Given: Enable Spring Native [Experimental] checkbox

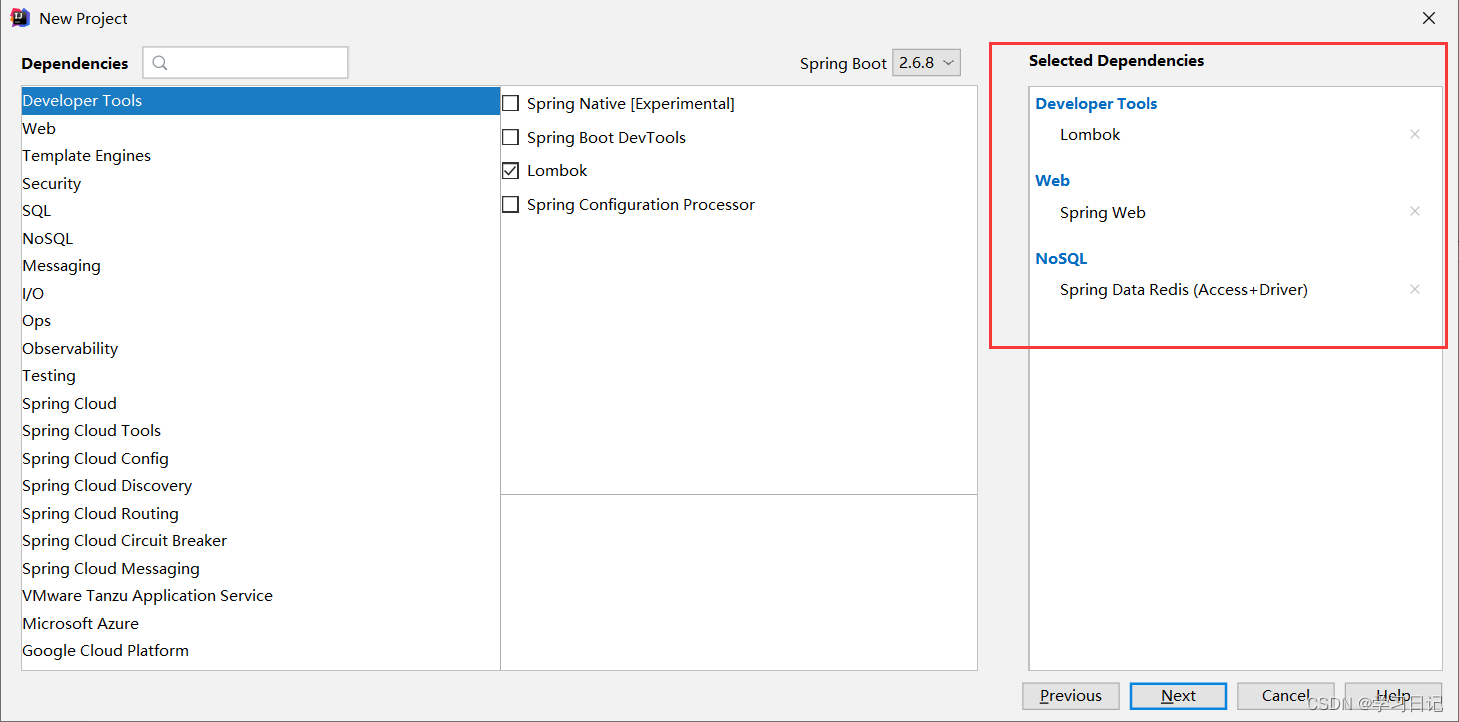Looking at the screenshot, I should 511,103.
